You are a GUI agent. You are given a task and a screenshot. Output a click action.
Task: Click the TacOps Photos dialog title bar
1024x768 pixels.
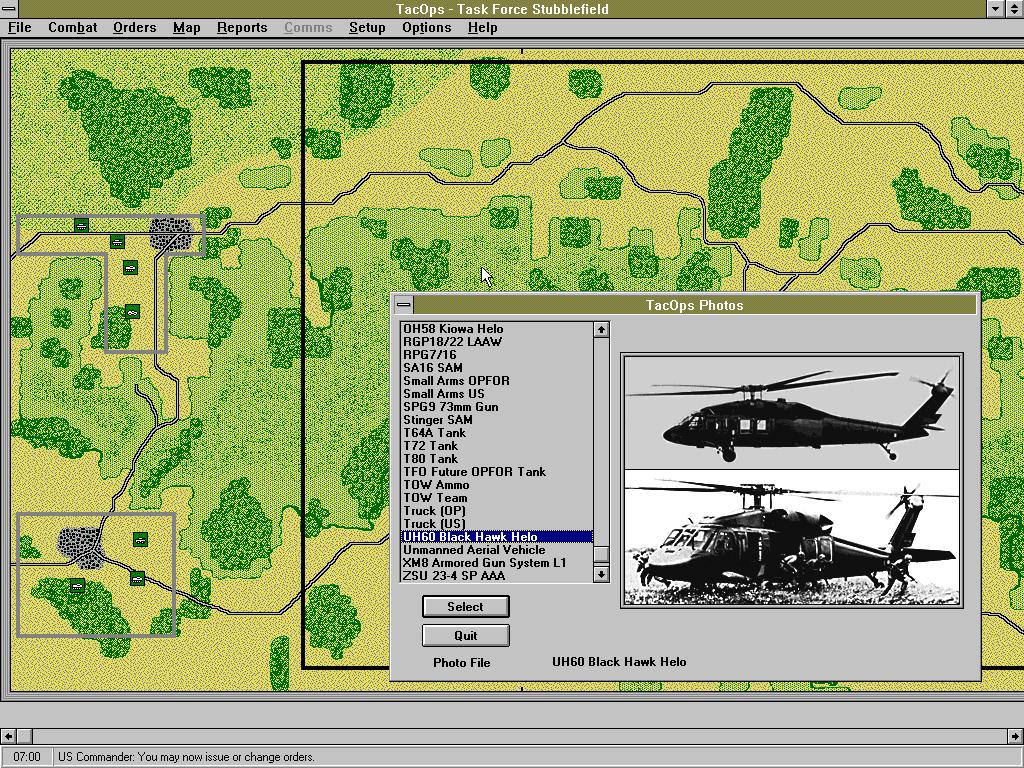[x=695, y=305]
